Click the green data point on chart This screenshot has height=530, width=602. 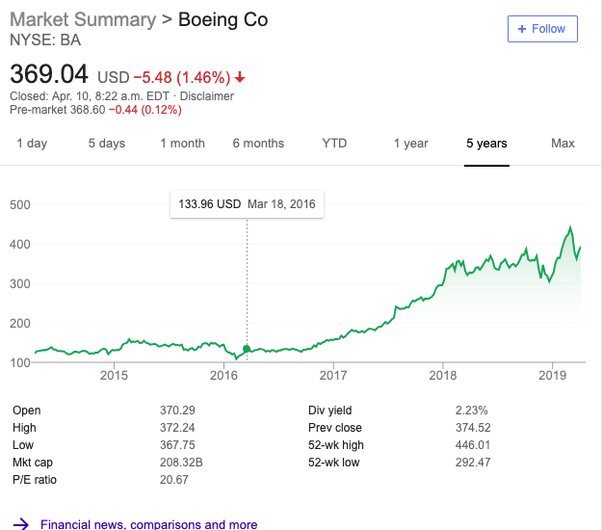pos(247,349)
